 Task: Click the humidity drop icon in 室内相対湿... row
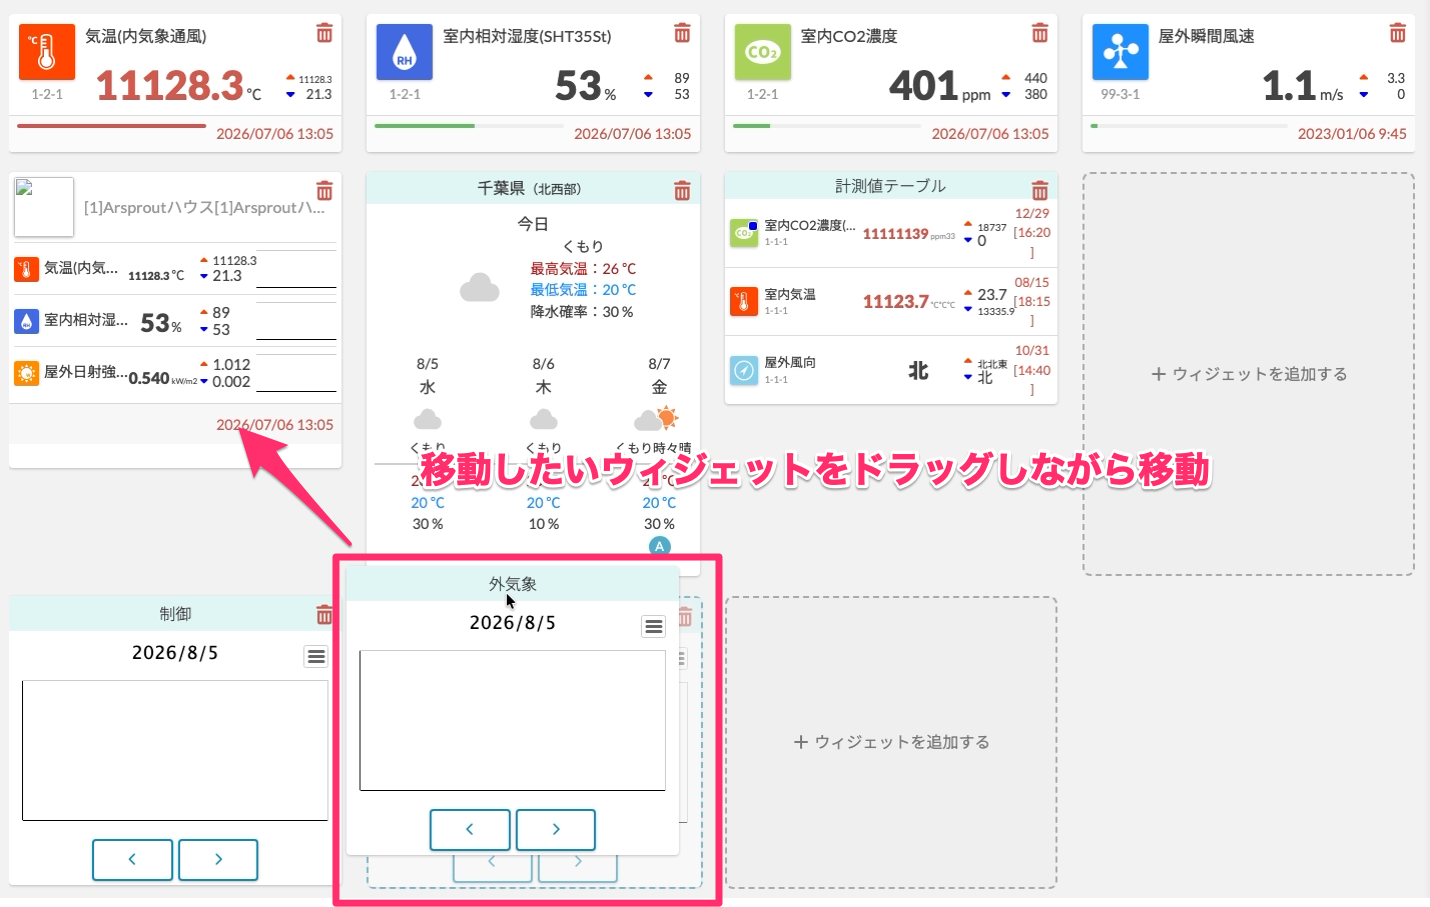[26, 321]
